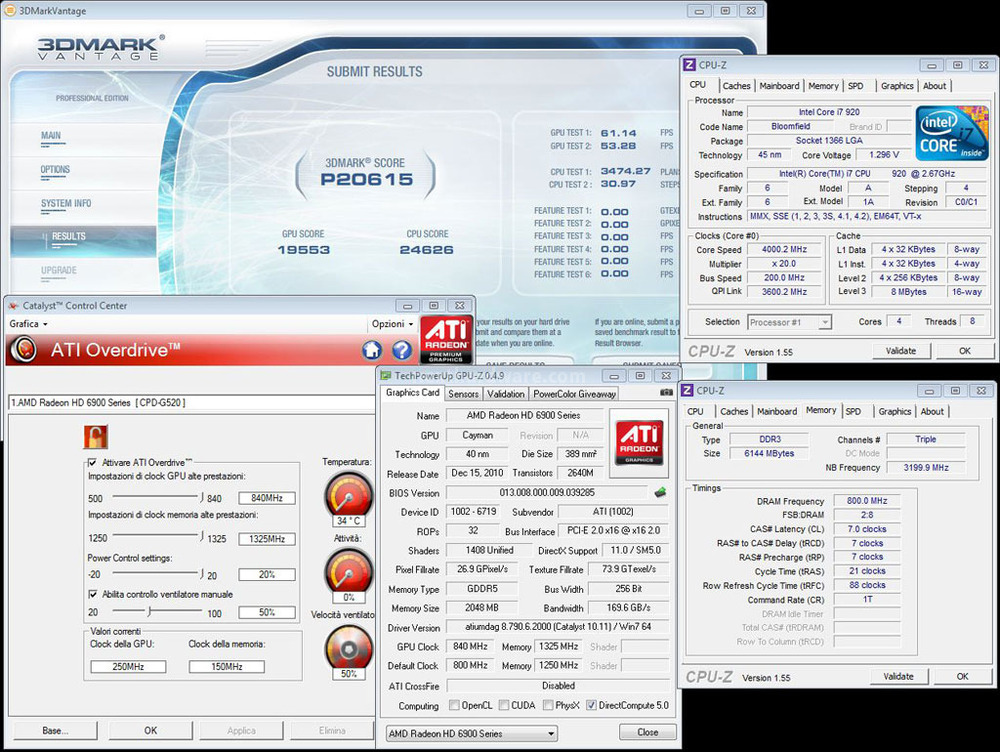
Task: Click the AMD Radeon HD 6900 Series display field
Action: (x=191, y=403)
